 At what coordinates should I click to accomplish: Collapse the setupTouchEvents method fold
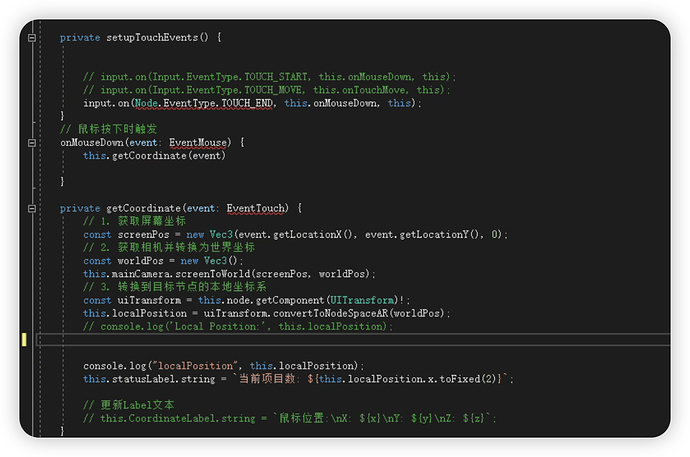[32, 38]
